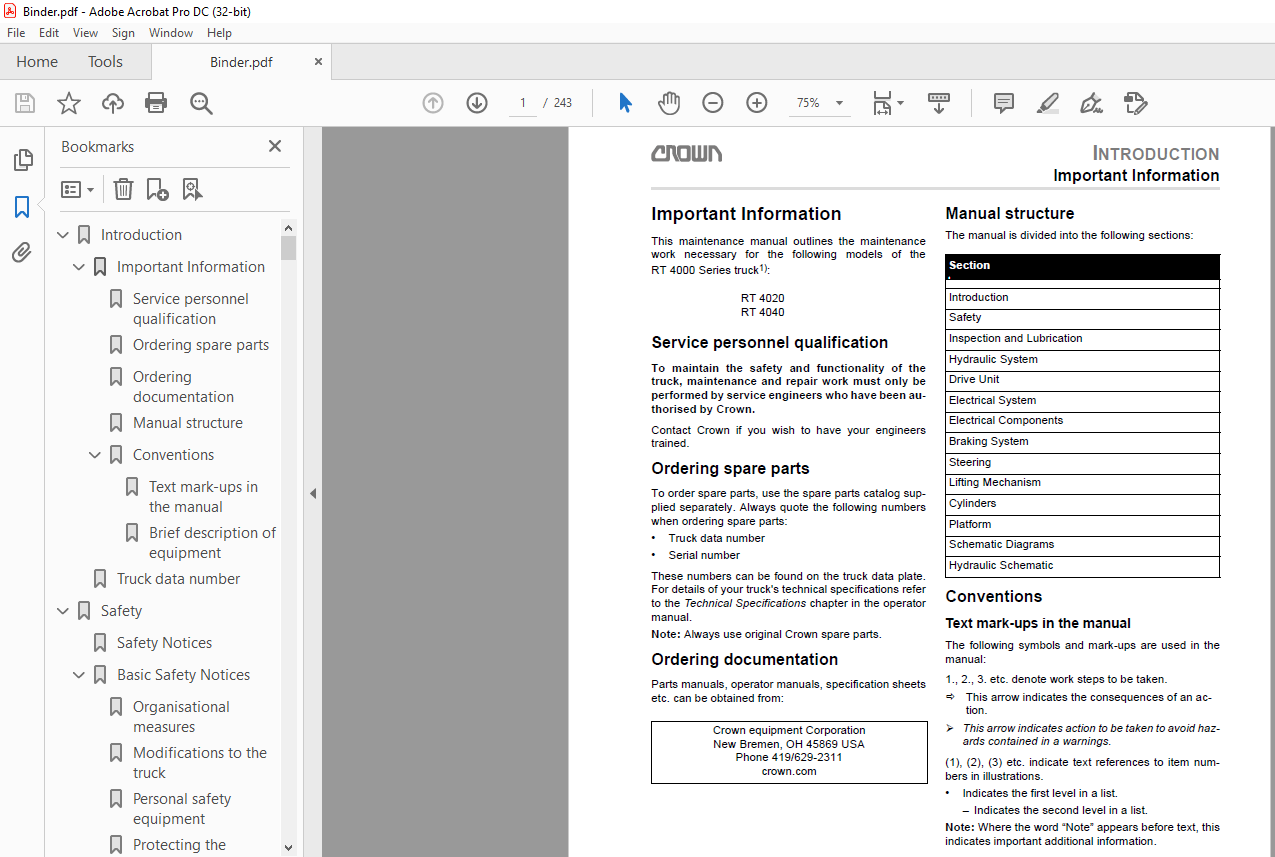This screenshot has height=857, width=1275.
Task: Add a new bookmark icon
Action: [158, 189]
